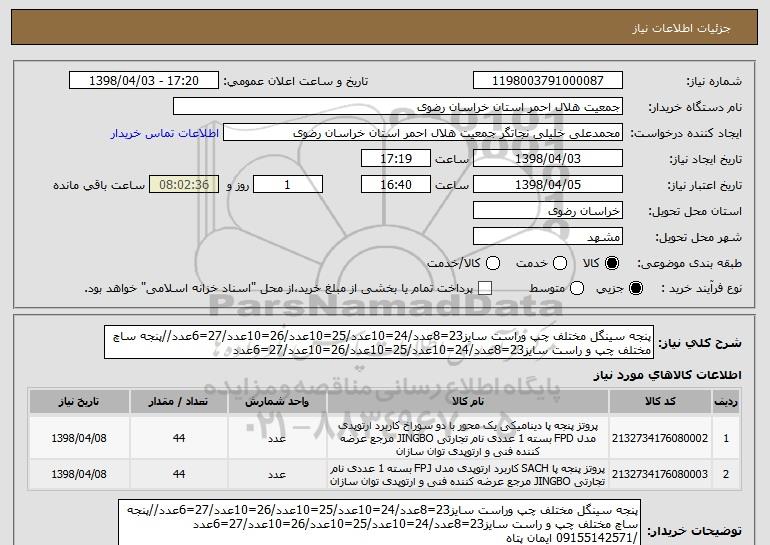
Task: Click need date 1398/04/08 in row 2
Action: click(x=79, y=474)
